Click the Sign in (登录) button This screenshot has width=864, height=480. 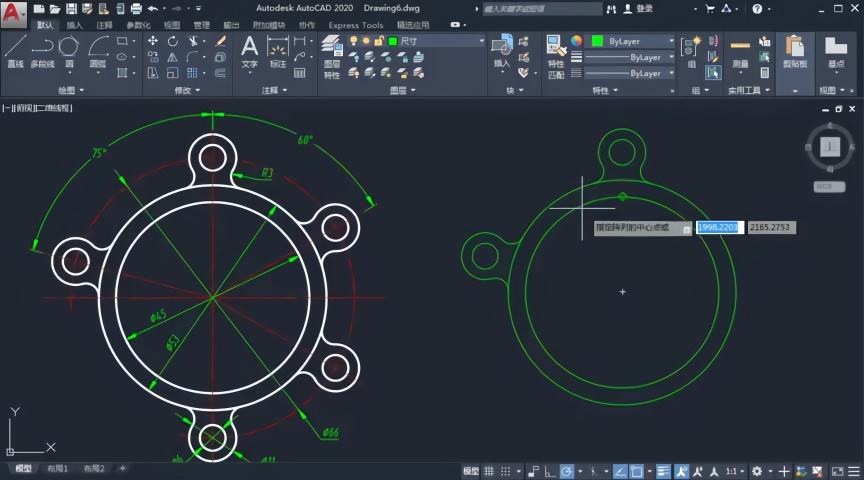point(638,8)
